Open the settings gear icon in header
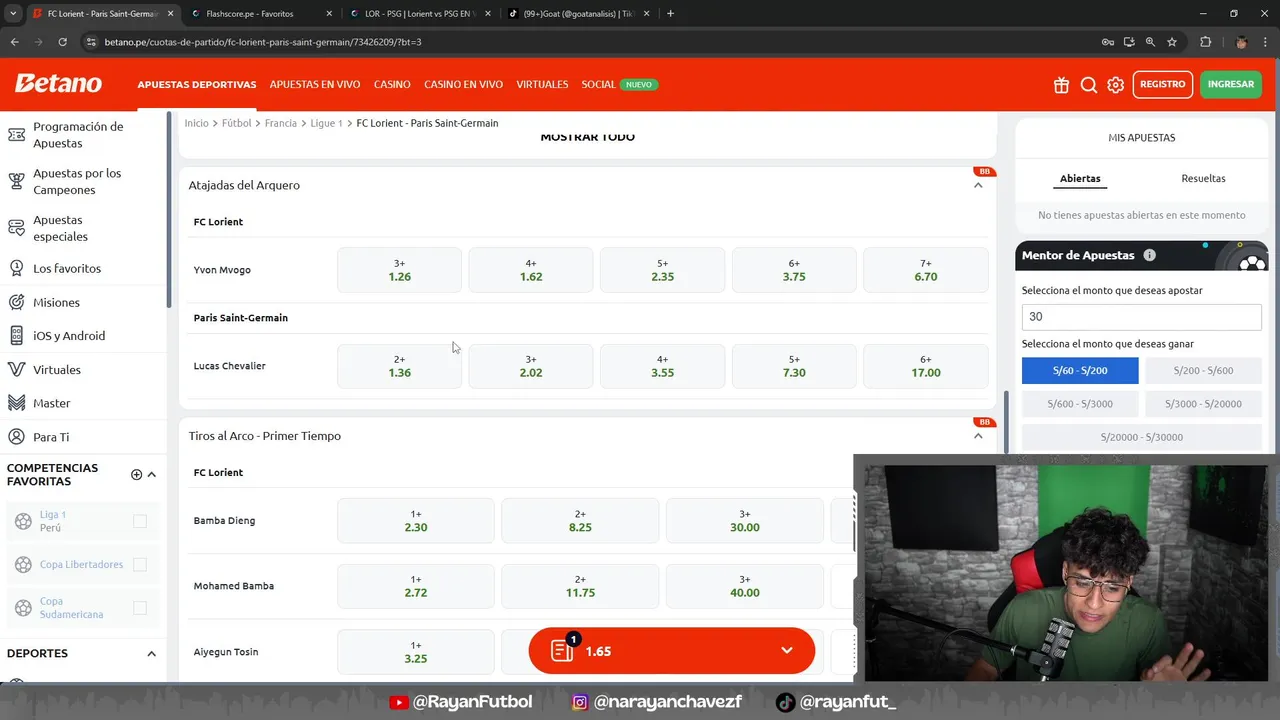The image size is (1280, 720). pos(1116,85)
